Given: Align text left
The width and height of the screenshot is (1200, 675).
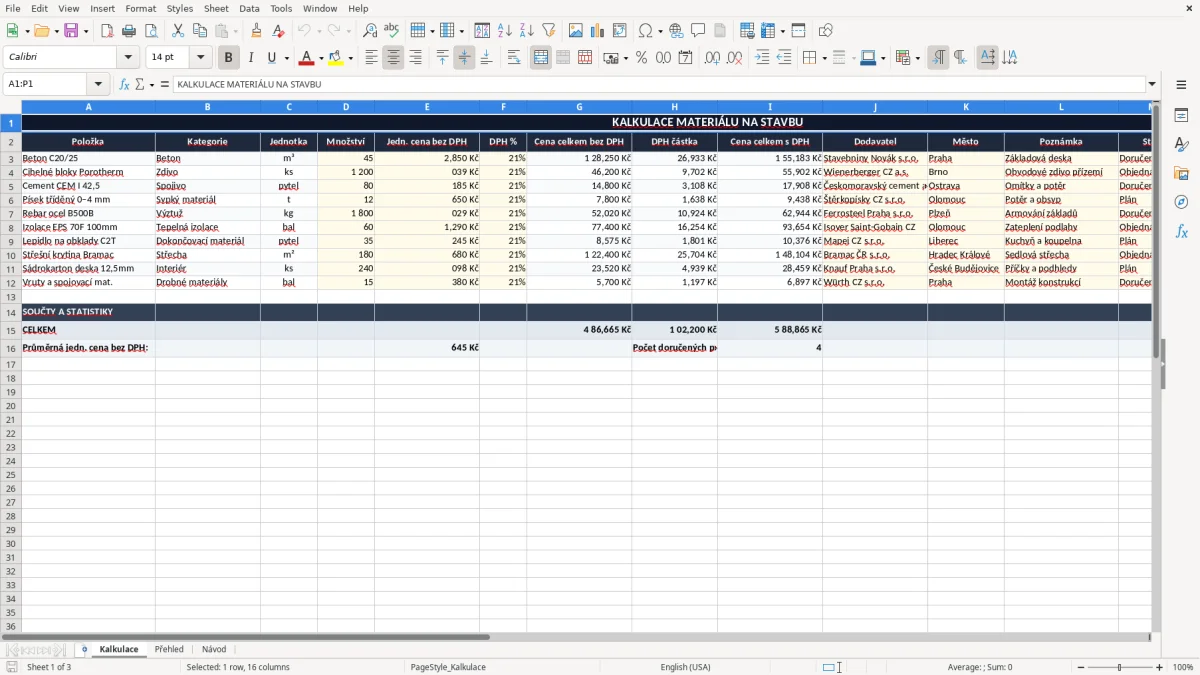Looking at the screenshot, I should (371, 58).
